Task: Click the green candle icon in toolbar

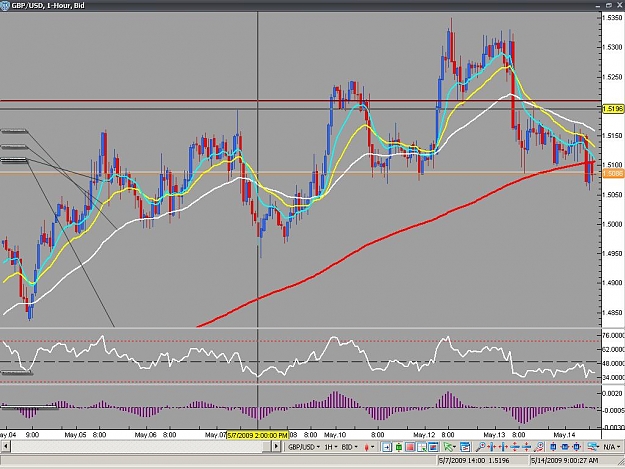Action: 399,447
